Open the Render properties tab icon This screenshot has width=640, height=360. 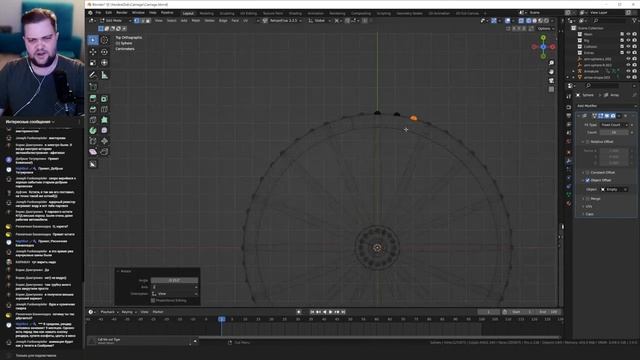point(569,107)
